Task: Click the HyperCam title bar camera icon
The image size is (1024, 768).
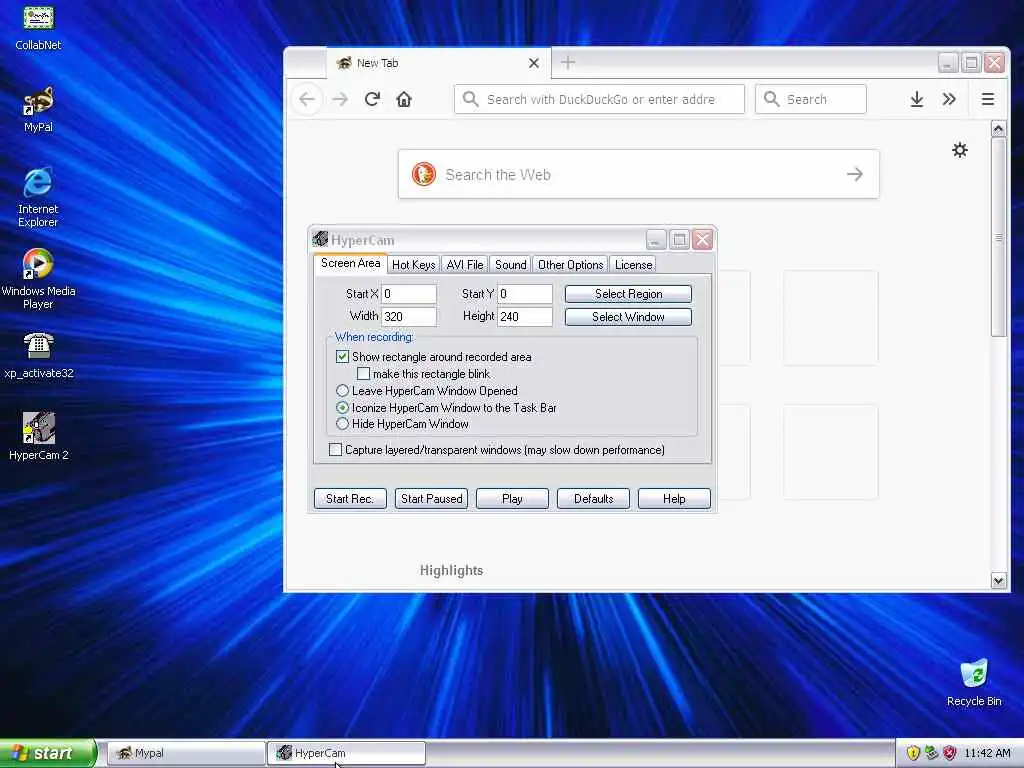Action: click(x=320, y=239)
